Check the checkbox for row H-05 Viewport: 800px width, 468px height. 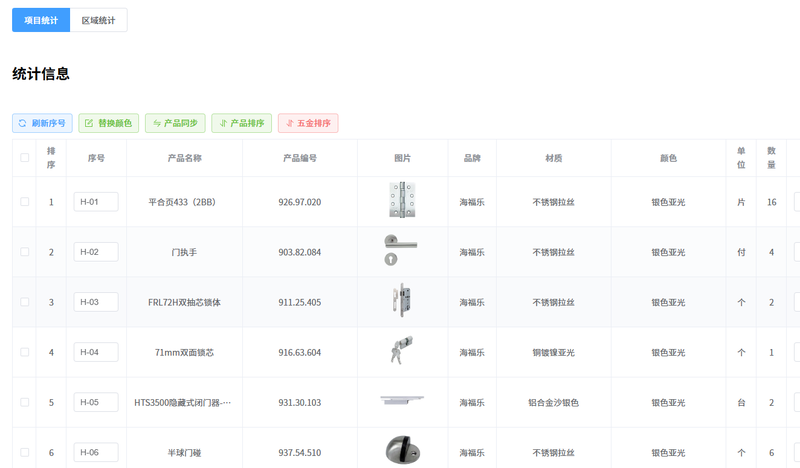click(x=24, y=402)
